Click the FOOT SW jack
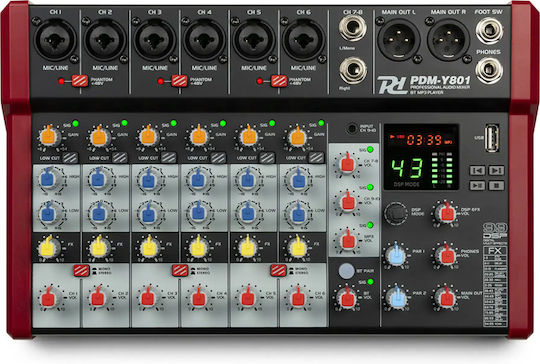 click(x=489, y=31)
